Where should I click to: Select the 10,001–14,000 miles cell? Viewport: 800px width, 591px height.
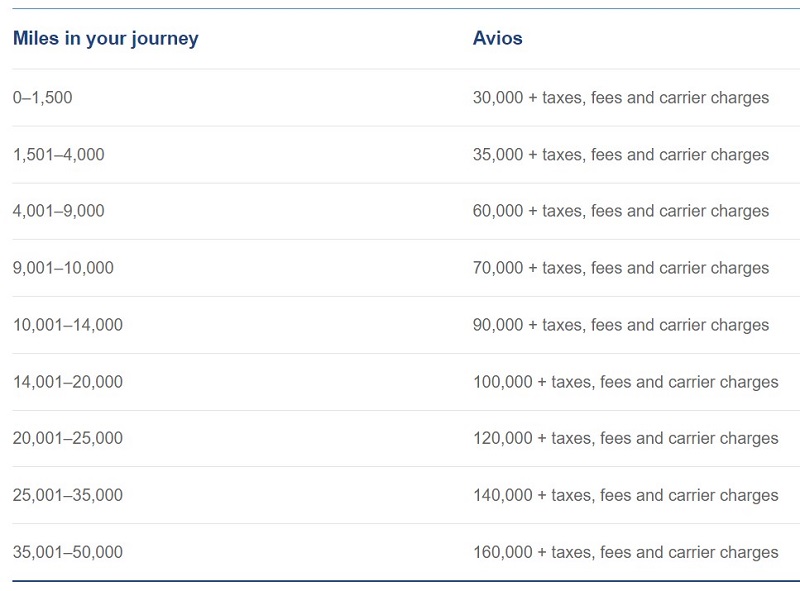[68, 325]
